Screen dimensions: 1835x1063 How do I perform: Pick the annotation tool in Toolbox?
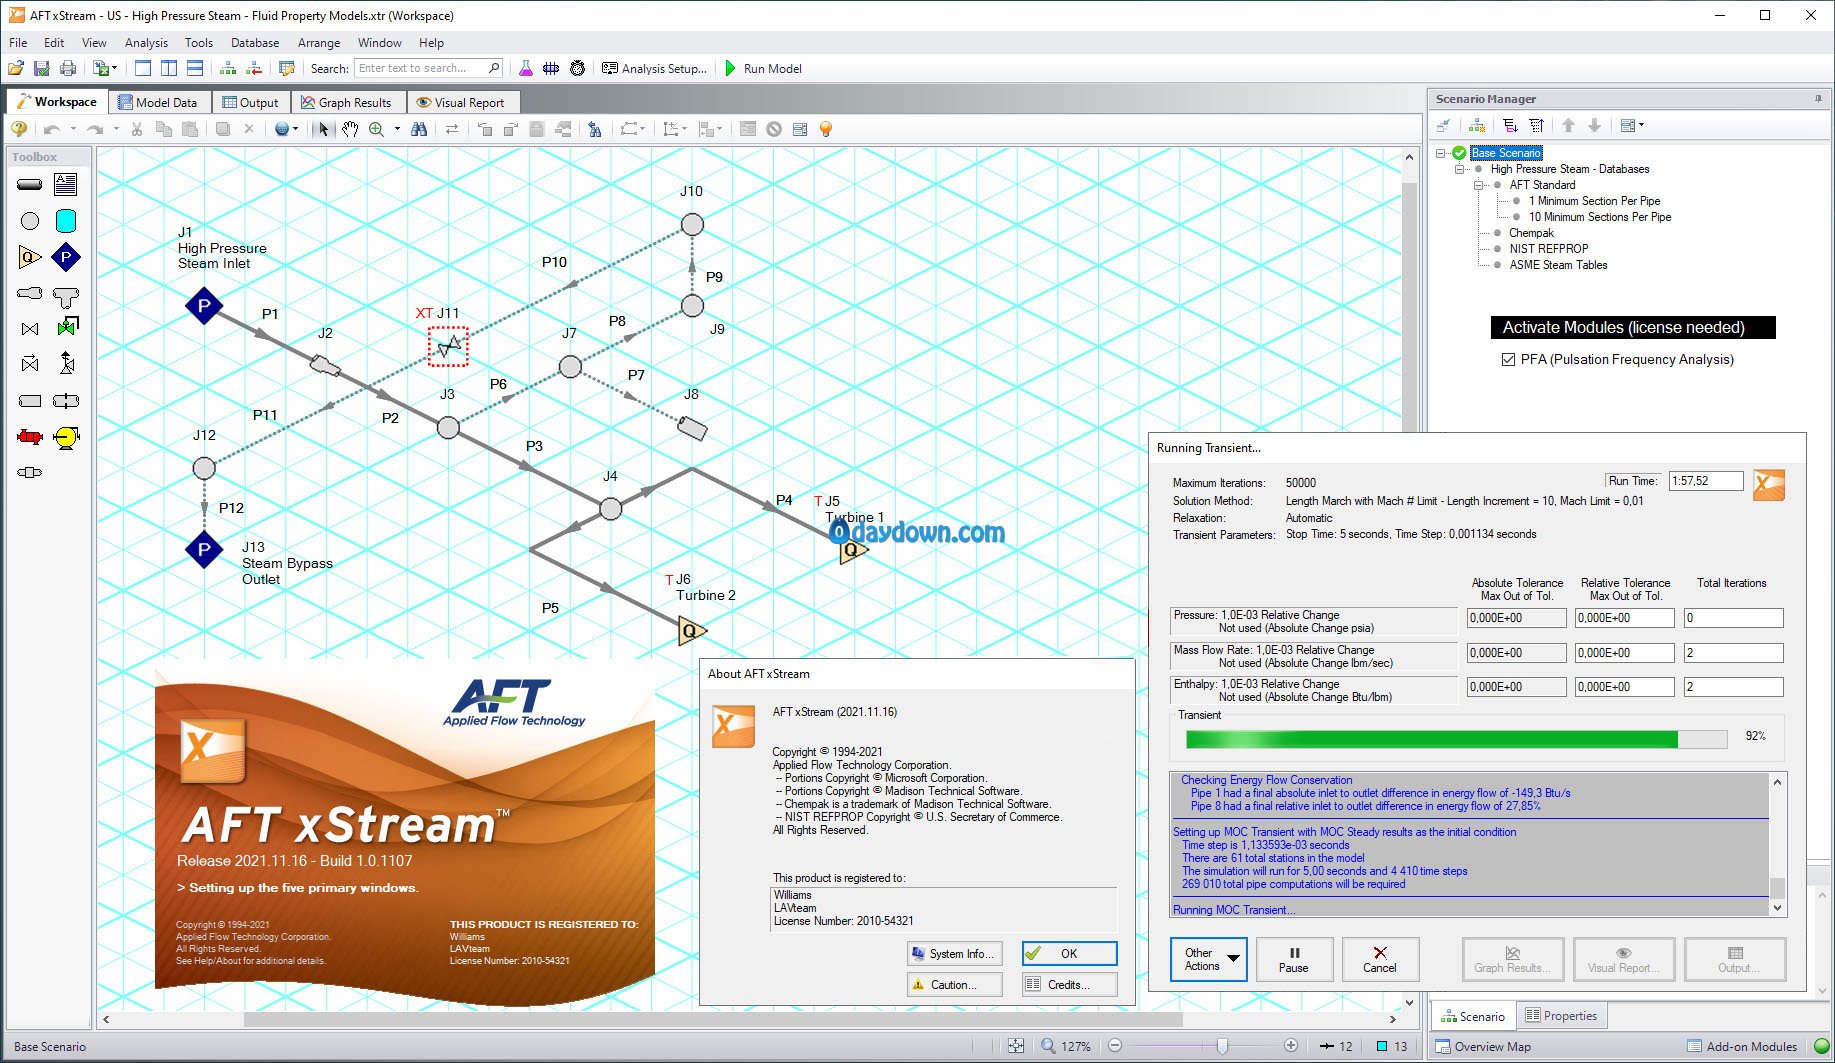pos(66,184)
